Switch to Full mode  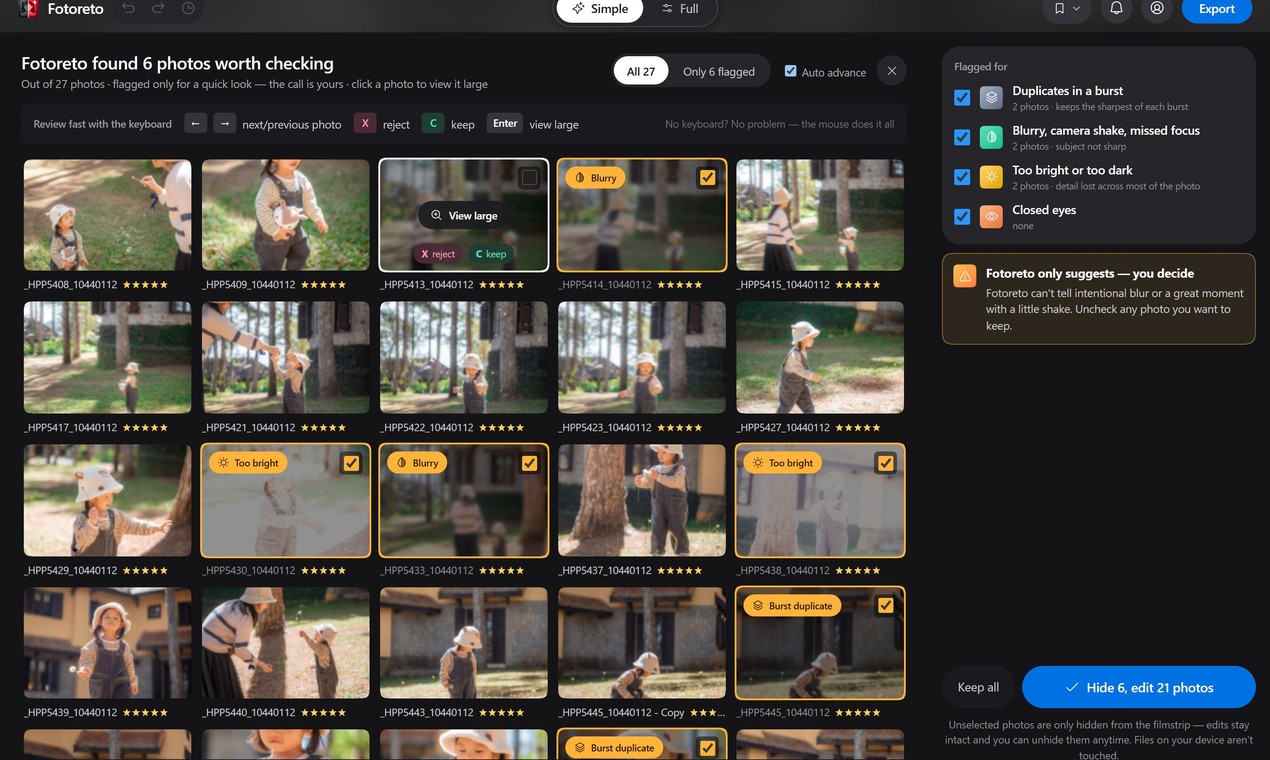click(x=680, y=9)
